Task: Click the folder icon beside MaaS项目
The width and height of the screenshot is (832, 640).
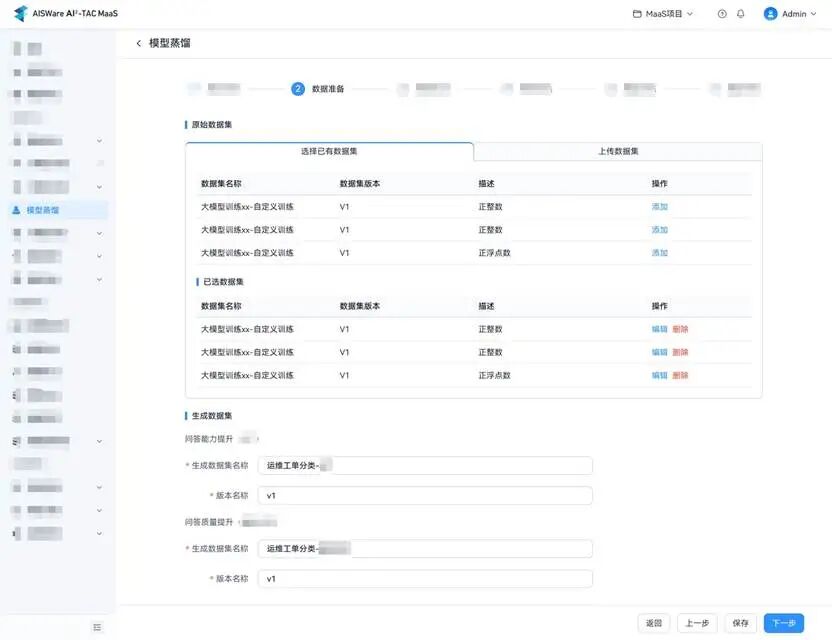Action: coord(637,14)
